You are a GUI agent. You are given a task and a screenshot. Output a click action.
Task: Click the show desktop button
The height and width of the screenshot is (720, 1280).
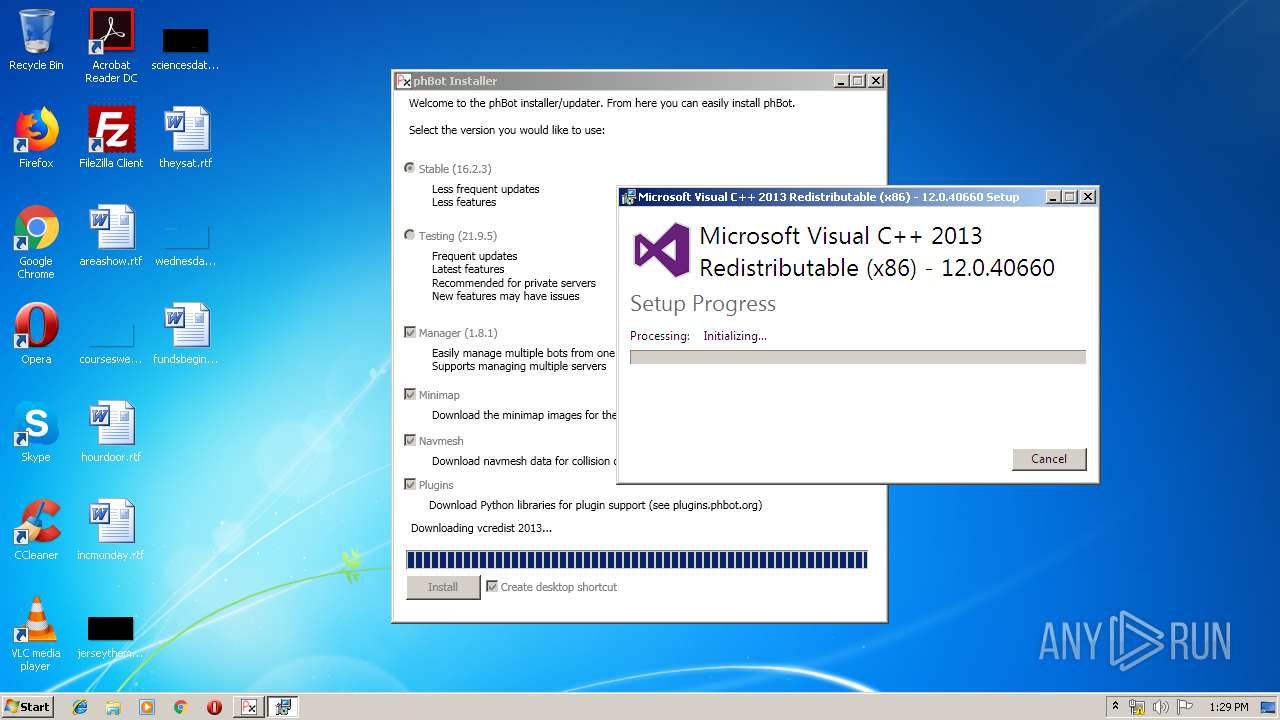pyautogui.click(x=1269, y=707)
